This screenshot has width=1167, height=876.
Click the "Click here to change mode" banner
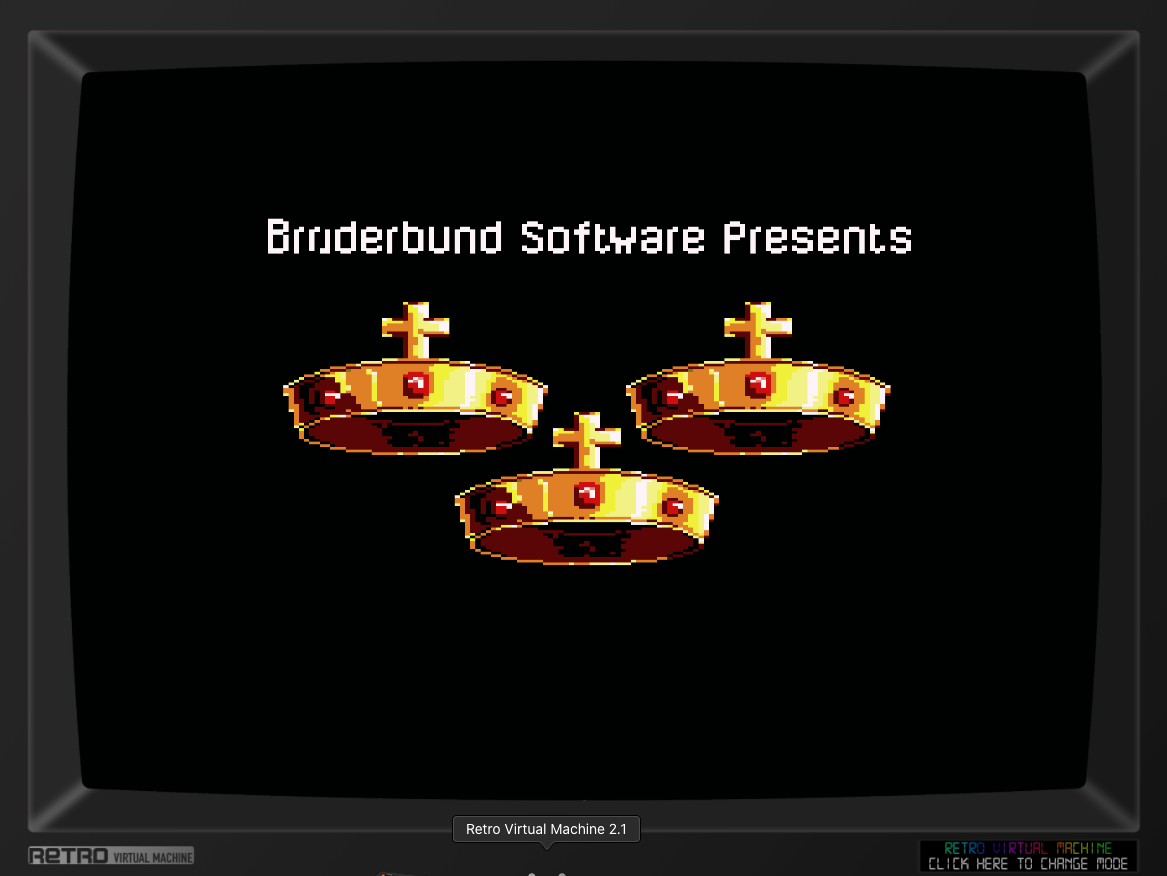(1028, 856)
